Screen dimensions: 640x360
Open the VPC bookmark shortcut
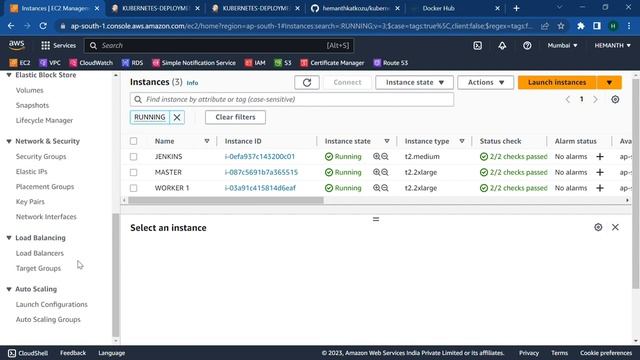(x=50, y=63)
